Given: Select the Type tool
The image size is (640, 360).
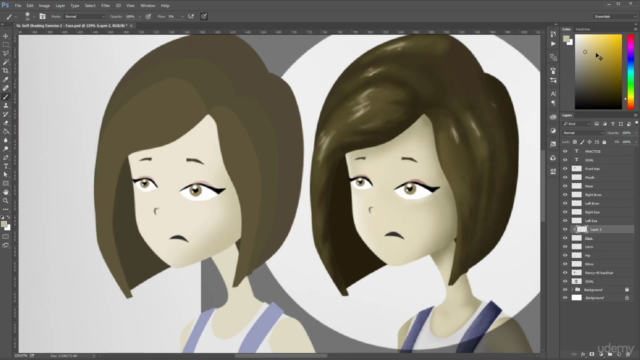Looking at the screenshot, I should (x=6, y=166).
